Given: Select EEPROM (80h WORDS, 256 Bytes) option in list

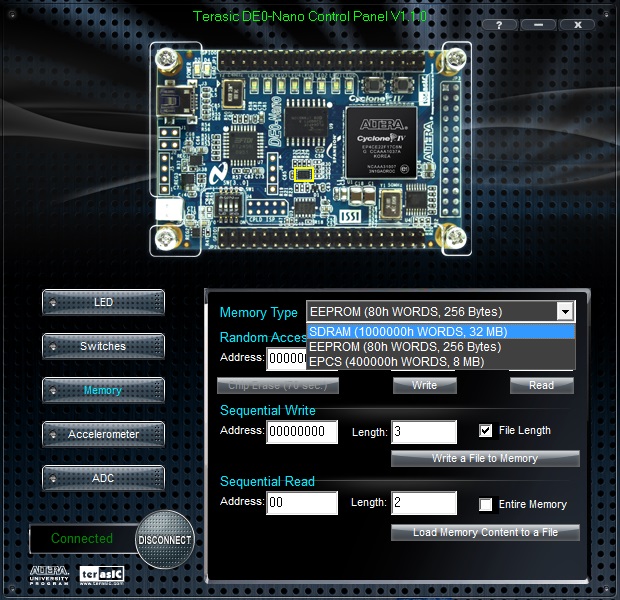Looking at the screenshot, I should (441, 347).
